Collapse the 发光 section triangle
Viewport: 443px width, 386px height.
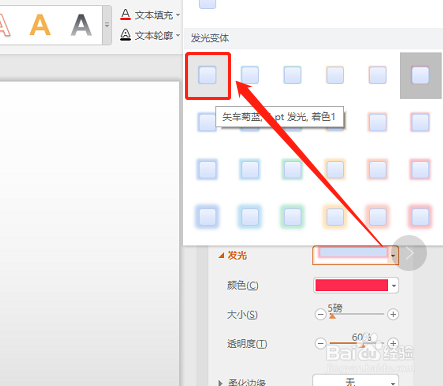(x=221, y=256)
